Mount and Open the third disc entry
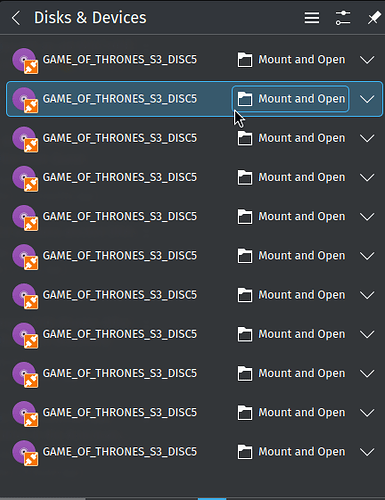385x500 pixels. tap(291, 138)
